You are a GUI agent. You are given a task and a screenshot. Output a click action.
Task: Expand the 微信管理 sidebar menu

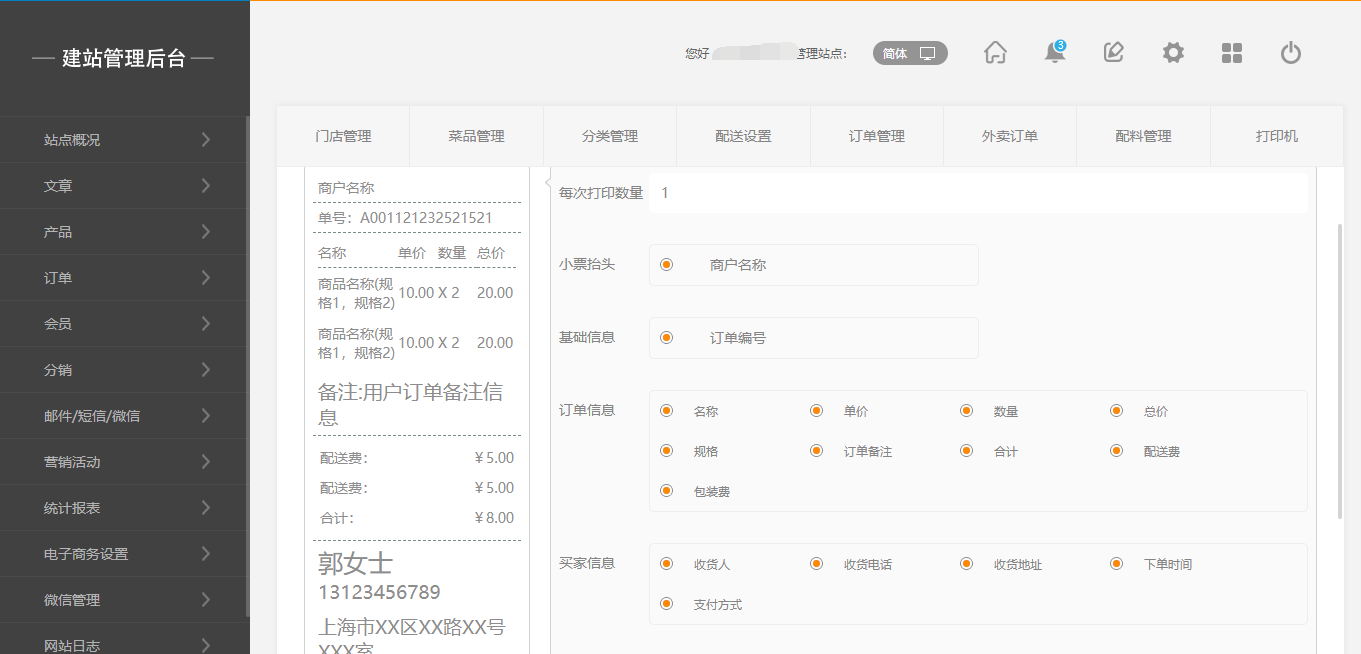(125, 600)
